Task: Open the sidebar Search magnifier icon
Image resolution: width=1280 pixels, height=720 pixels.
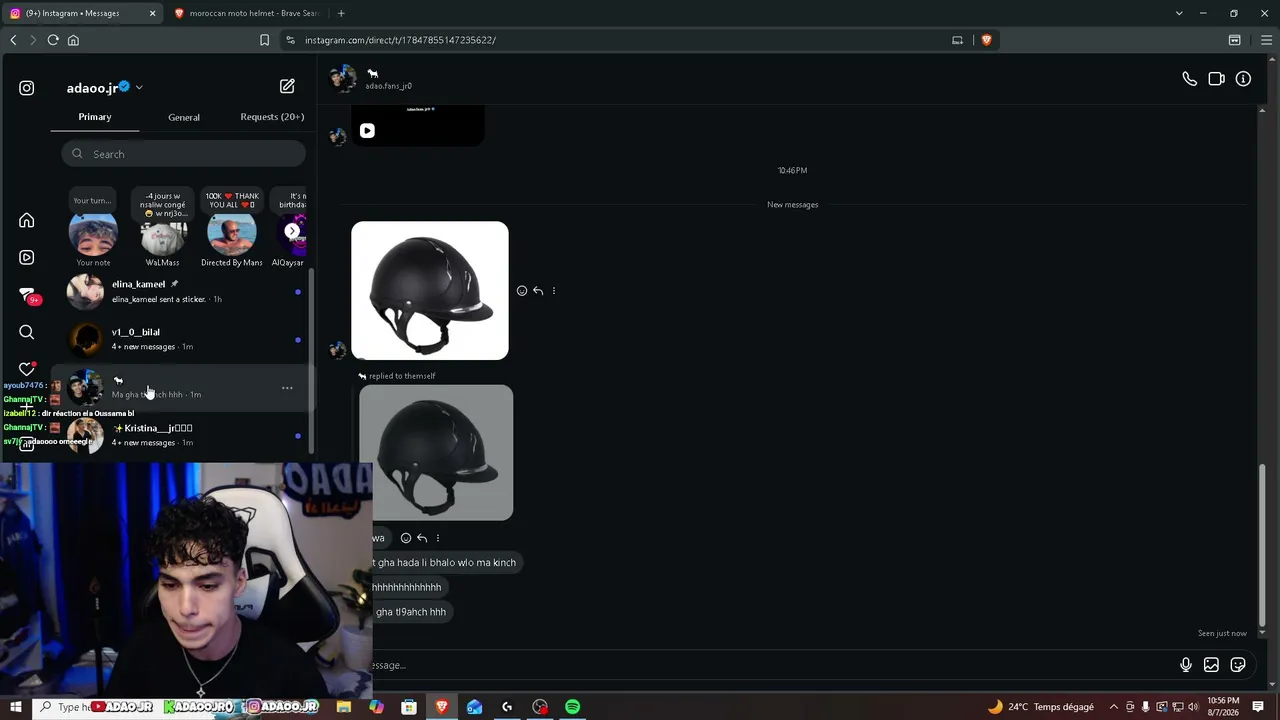Action: pyautogui.click(x=27, y=332)
